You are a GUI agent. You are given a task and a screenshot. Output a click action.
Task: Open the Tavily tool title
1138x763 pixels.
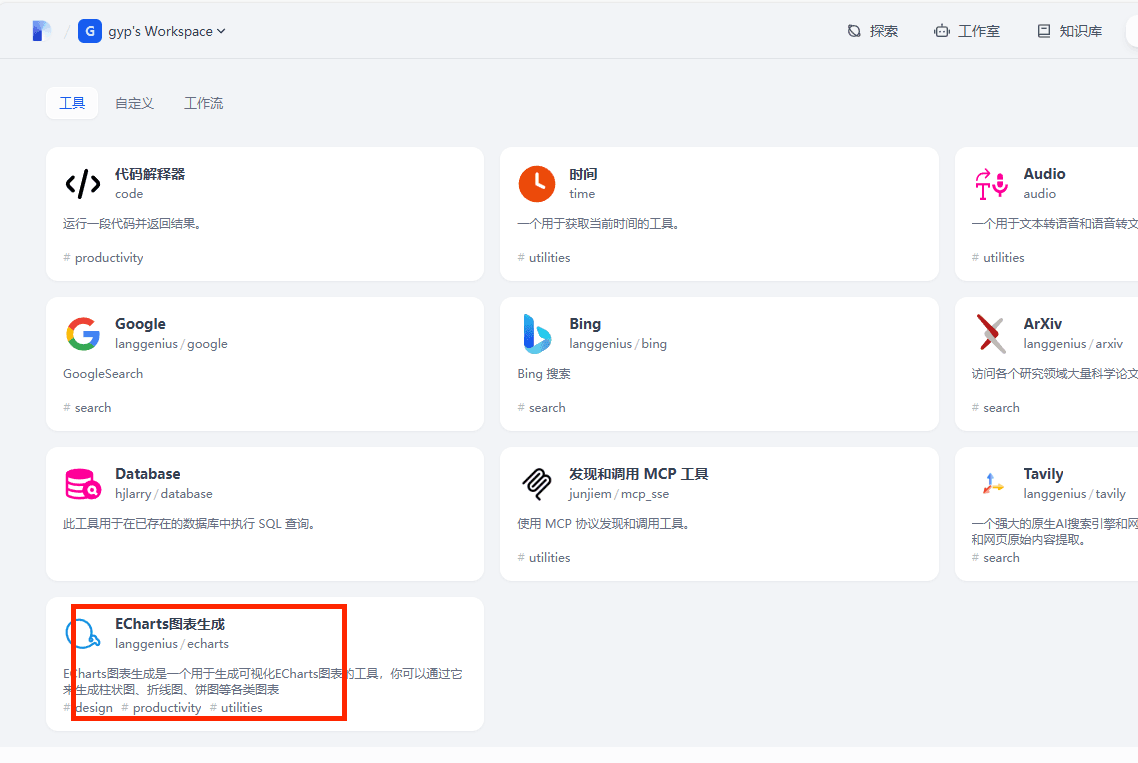(x=1044, y=474)
